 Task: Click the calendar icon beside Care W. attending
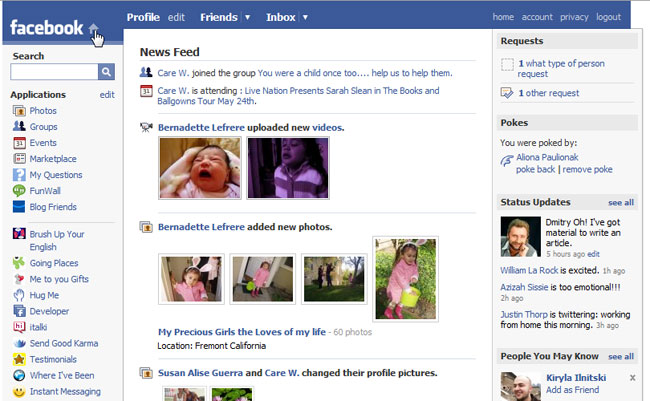click(146, 91)
